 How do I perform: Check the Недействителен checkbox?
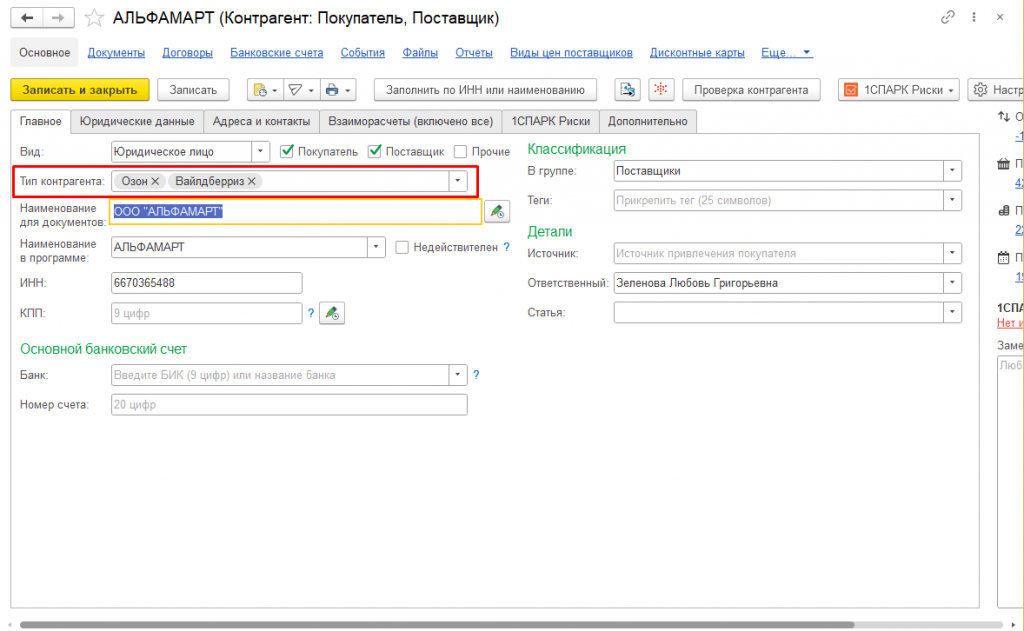[402, 248]
